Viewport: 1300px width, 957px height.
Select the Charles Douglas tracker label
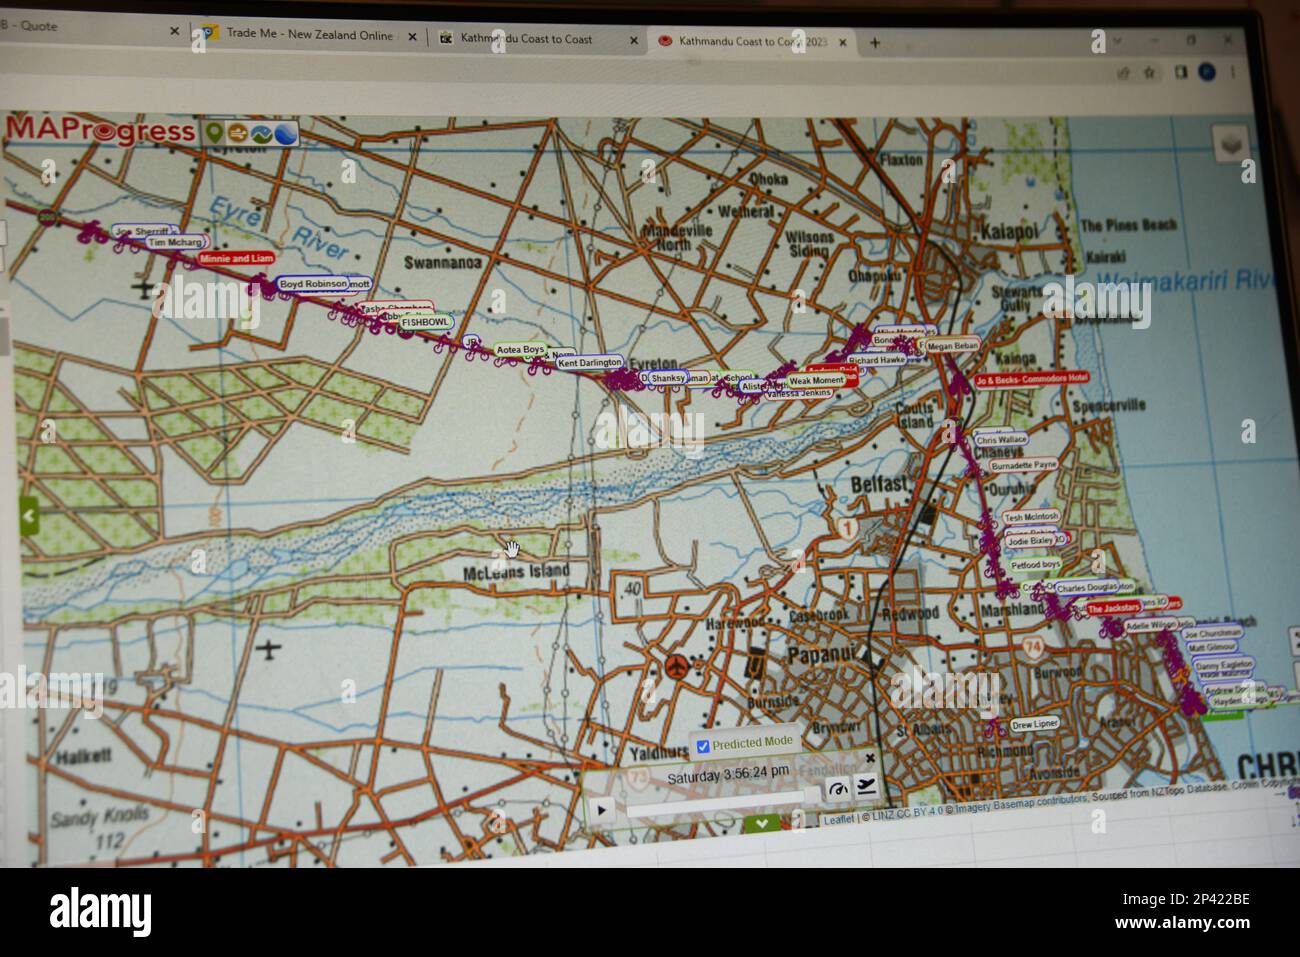click(1087, 589)
